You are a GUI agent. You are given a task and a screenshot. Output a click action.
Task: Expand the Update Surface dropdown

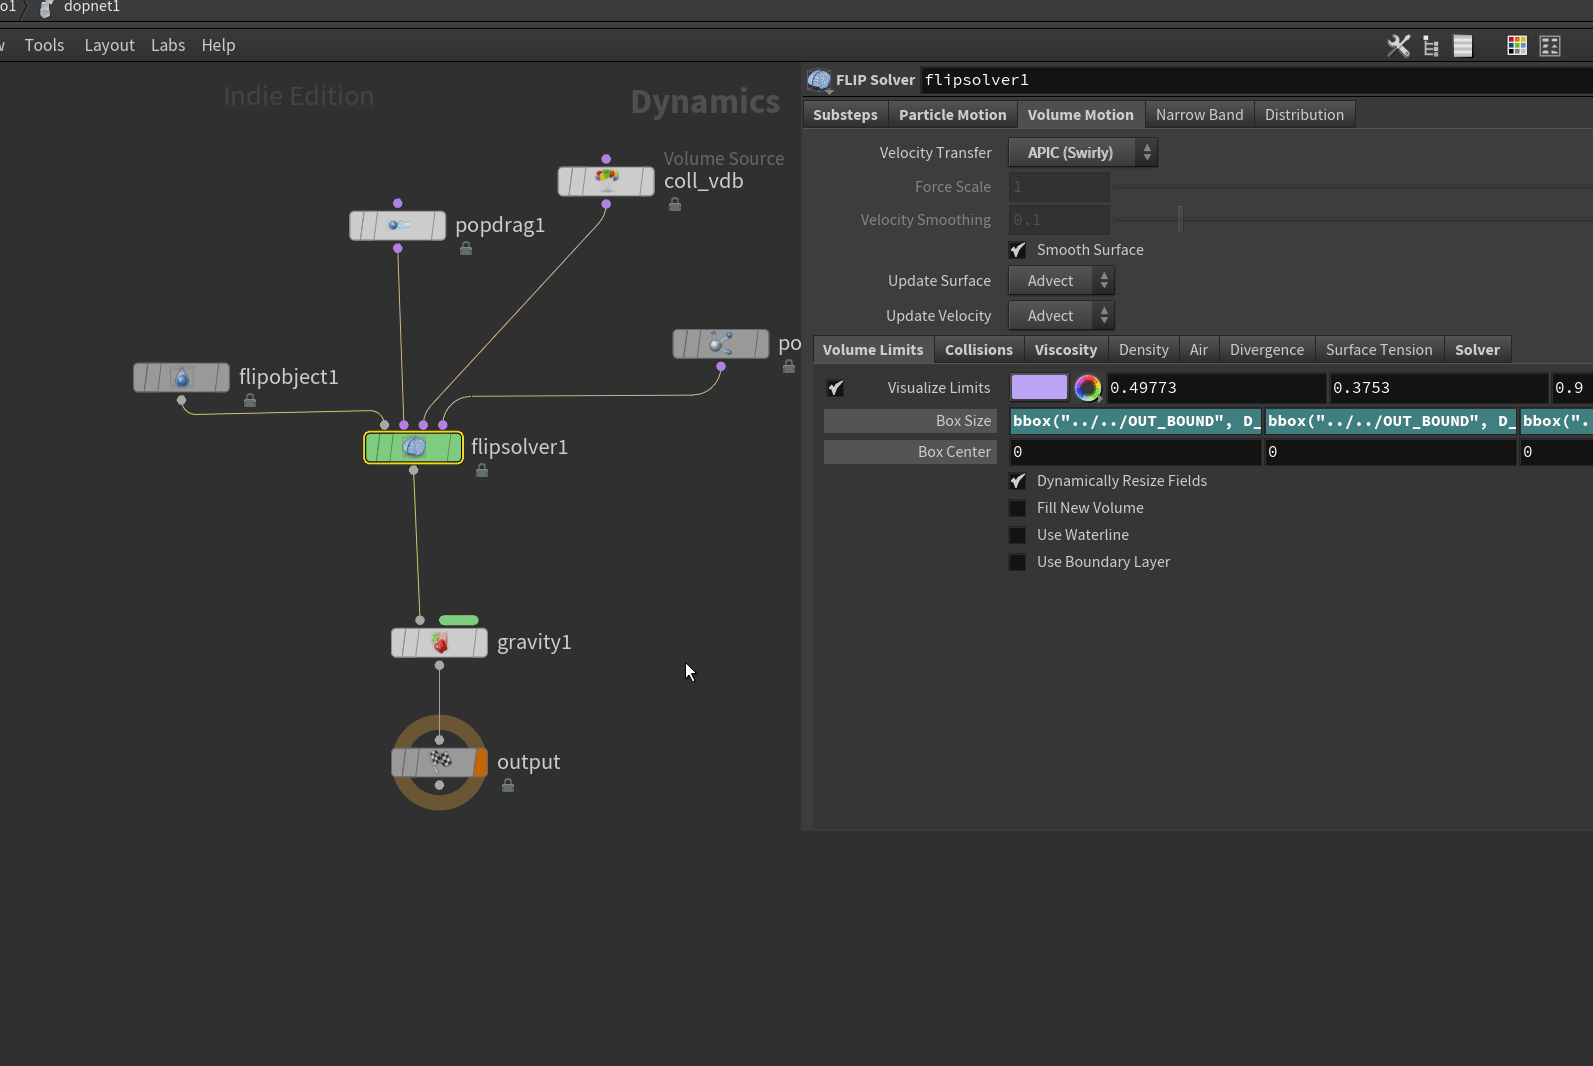[1061, 281]
